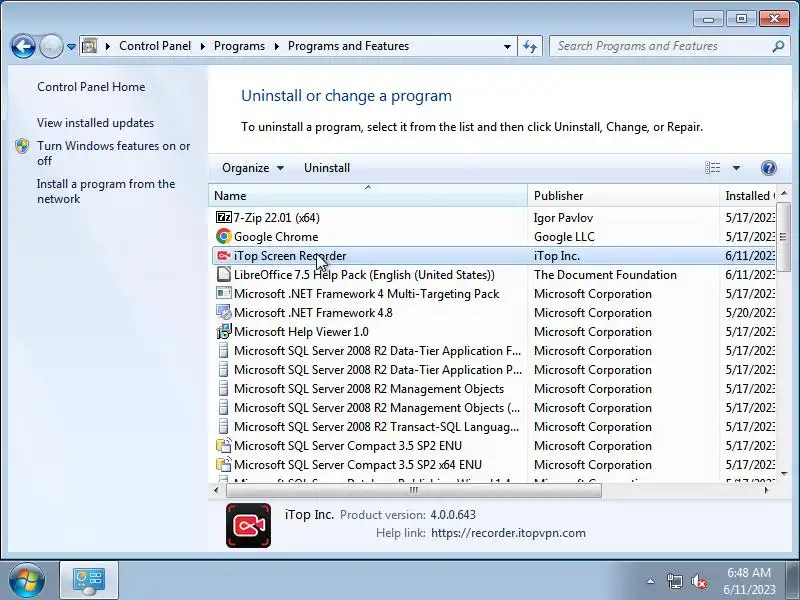Sort by the Publisher column header
The image size is (800, 600).
pos(623,195)
